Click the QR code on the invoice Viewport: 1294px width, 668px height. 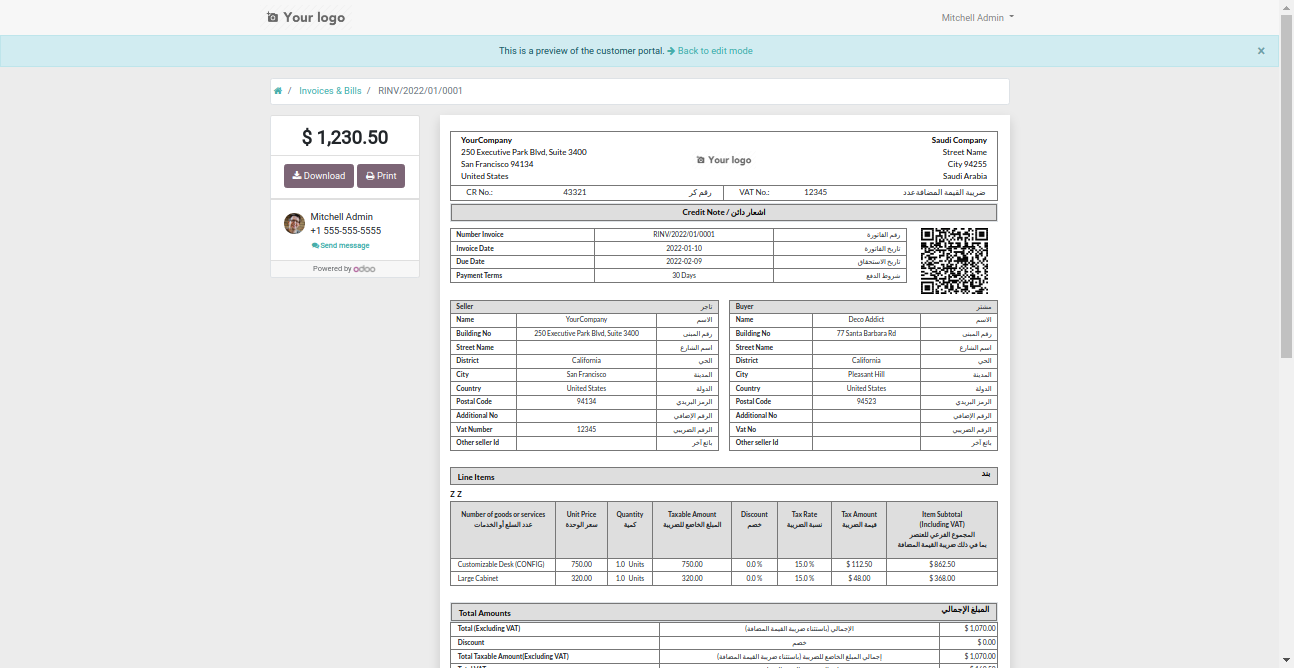point(954,261)
